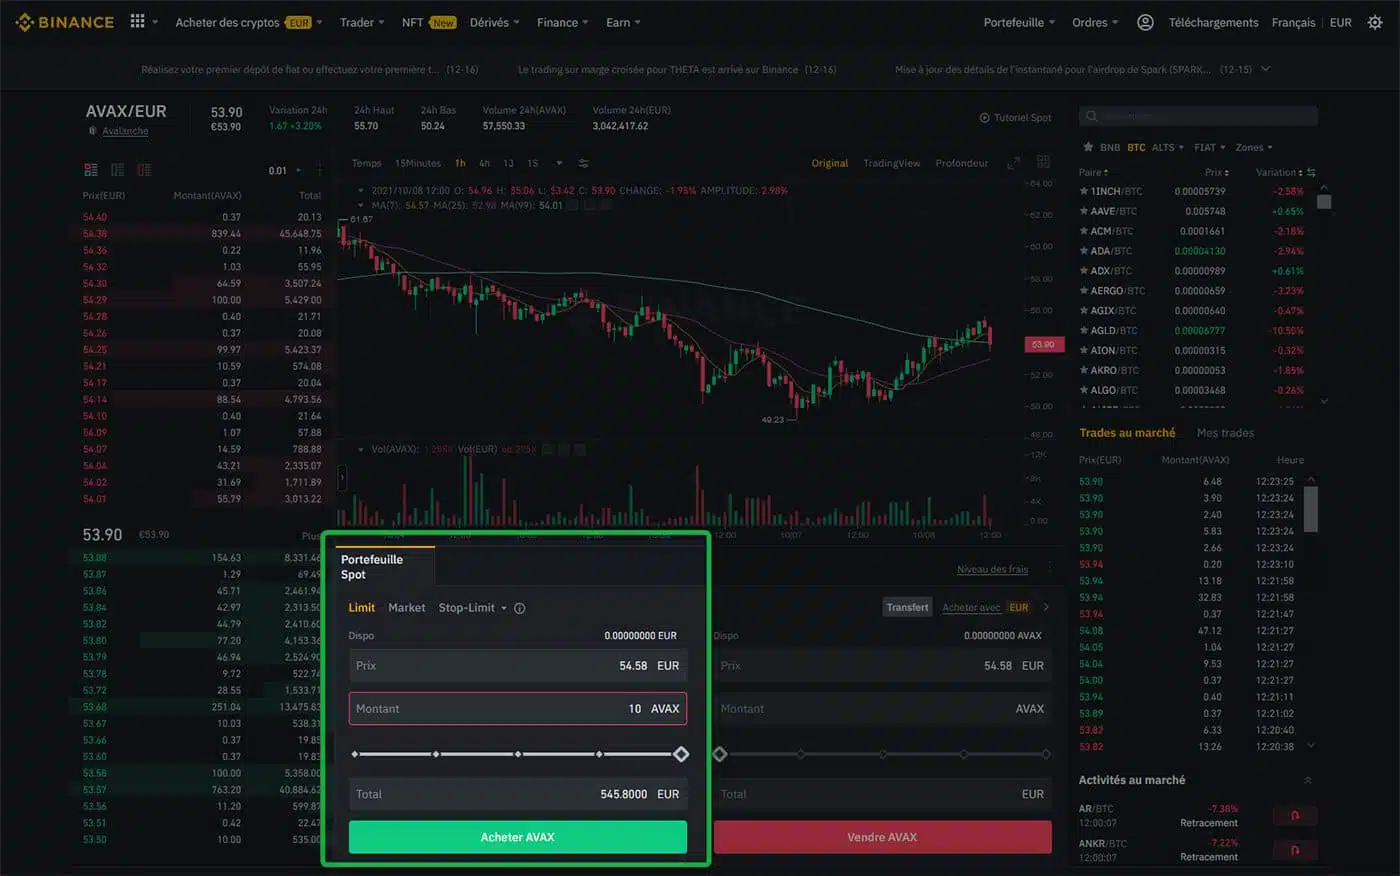Open Portefeuille dropdown menu

pos(1019,22)
